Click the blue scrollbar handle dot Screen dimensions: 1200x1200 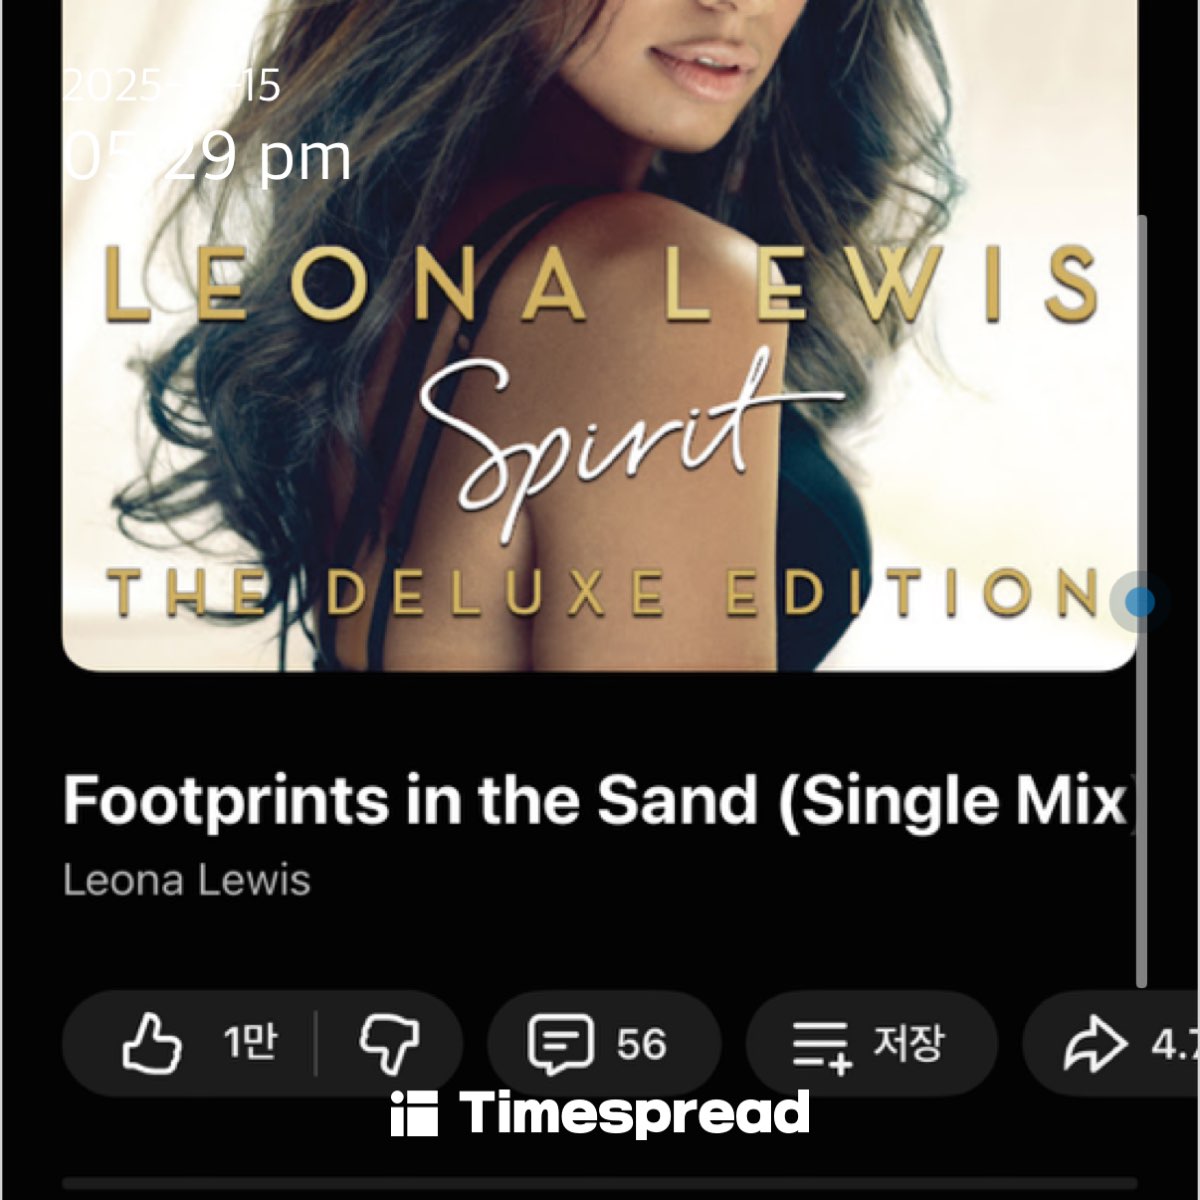click(1140, 602)
